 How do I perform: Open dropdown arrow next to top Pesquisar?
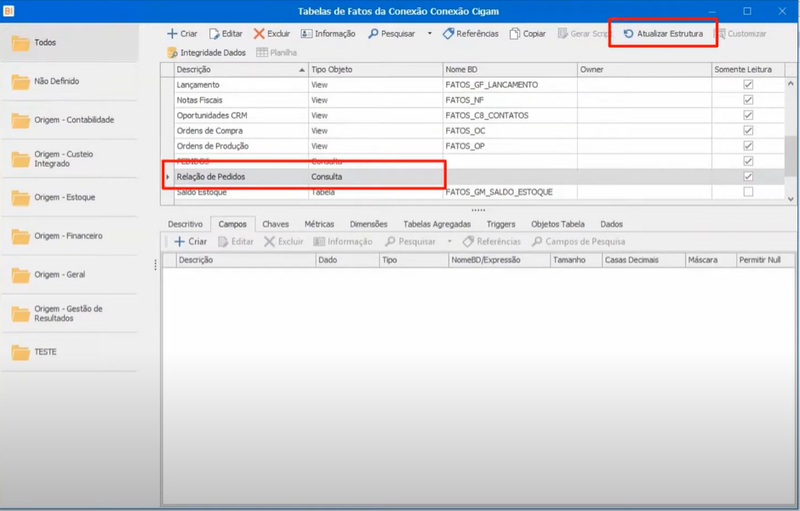coord(430,34)
